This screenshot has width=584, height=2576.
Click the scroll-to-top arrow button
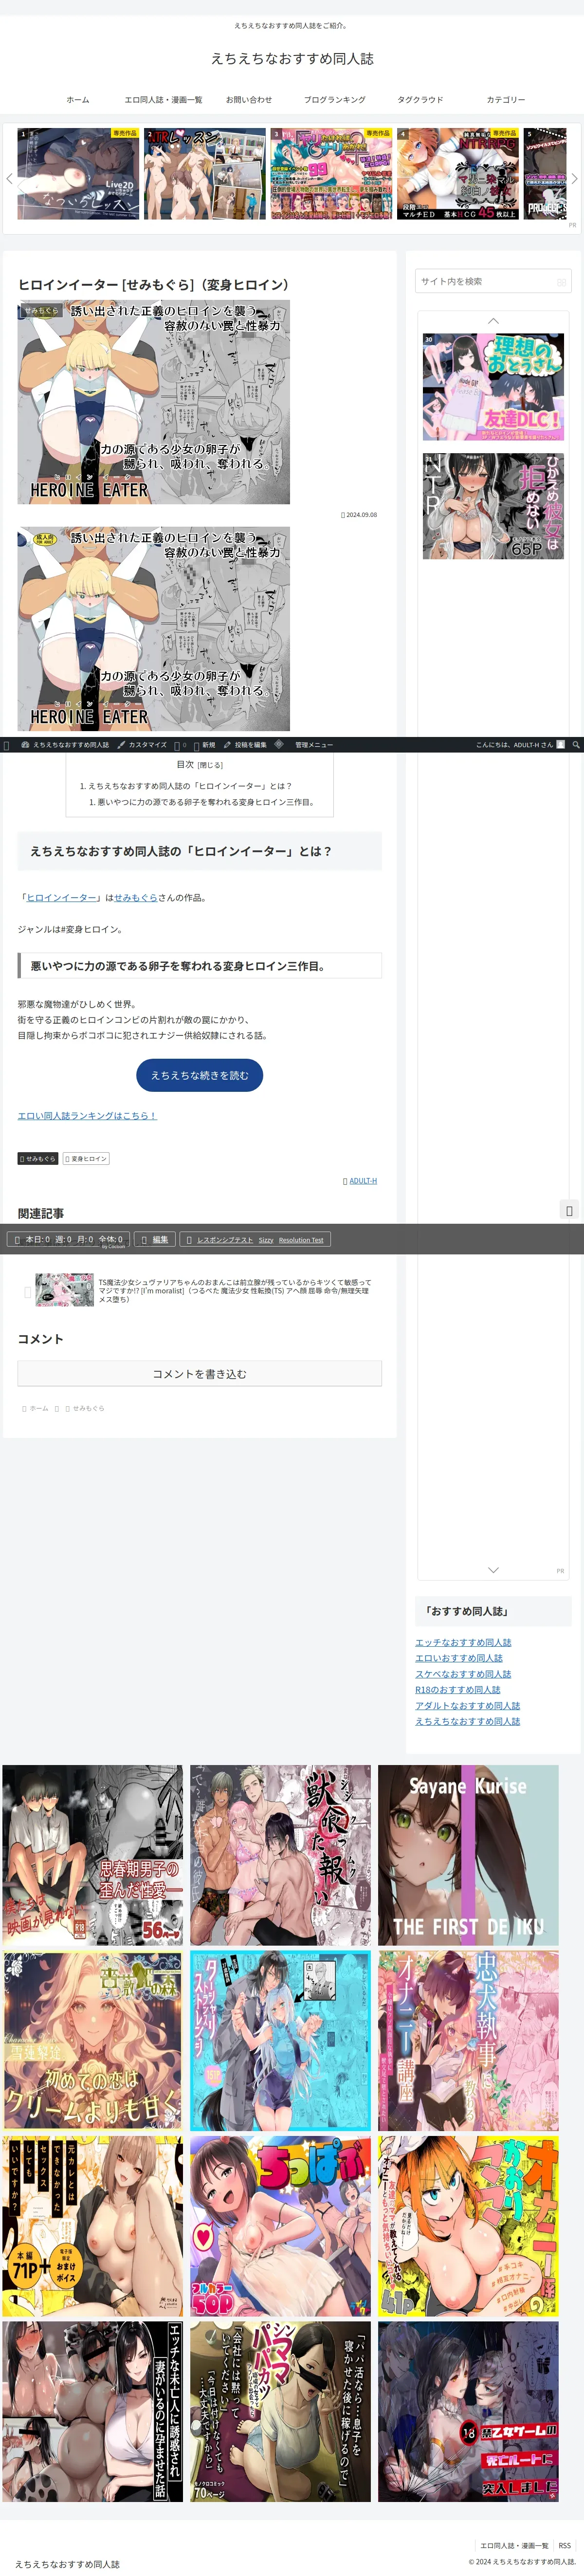tap(569, 1211)
